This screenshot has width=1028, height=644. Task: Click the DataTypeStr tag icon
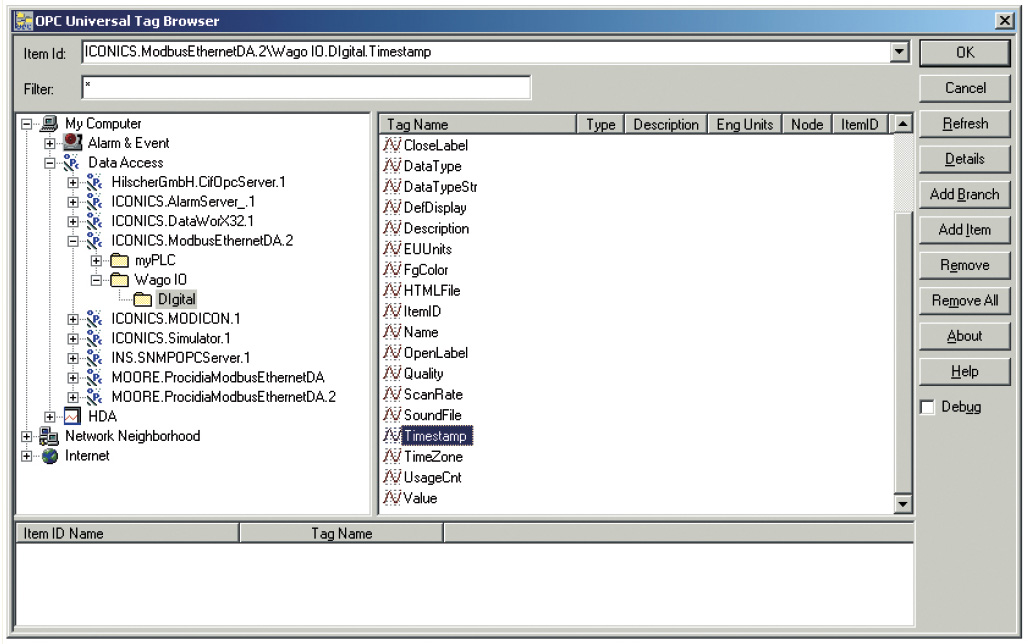coord(392,187)
